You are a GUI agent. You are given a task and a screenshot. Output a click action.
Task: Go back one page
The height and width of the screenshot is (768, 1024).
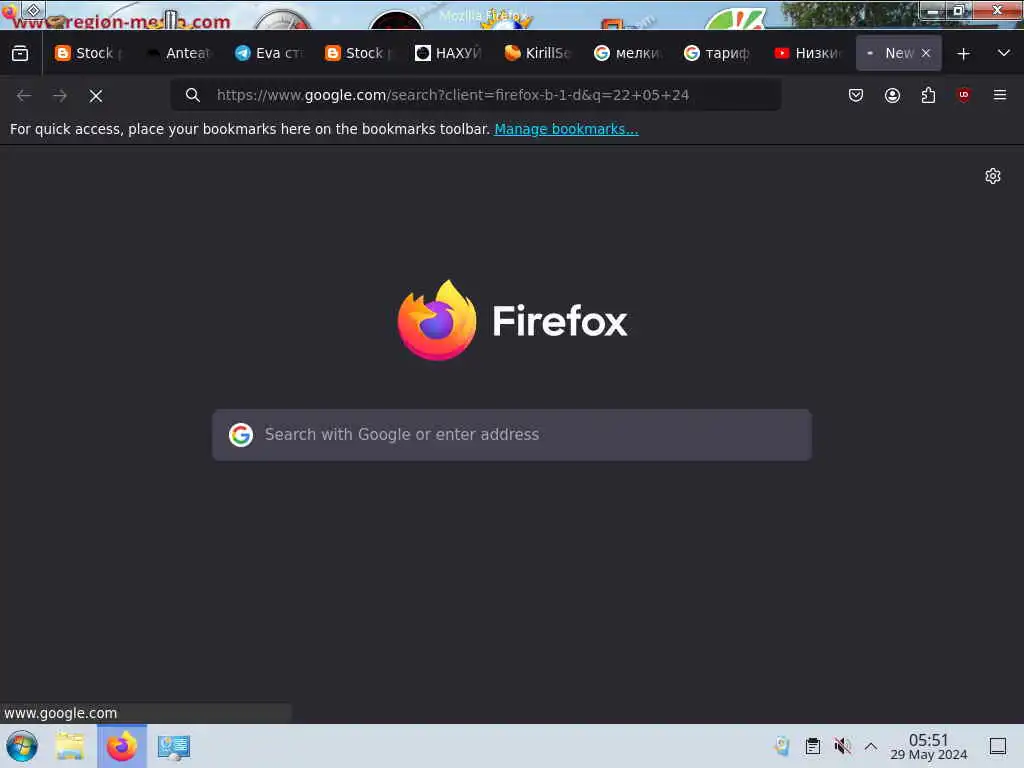tap(24, 95)
